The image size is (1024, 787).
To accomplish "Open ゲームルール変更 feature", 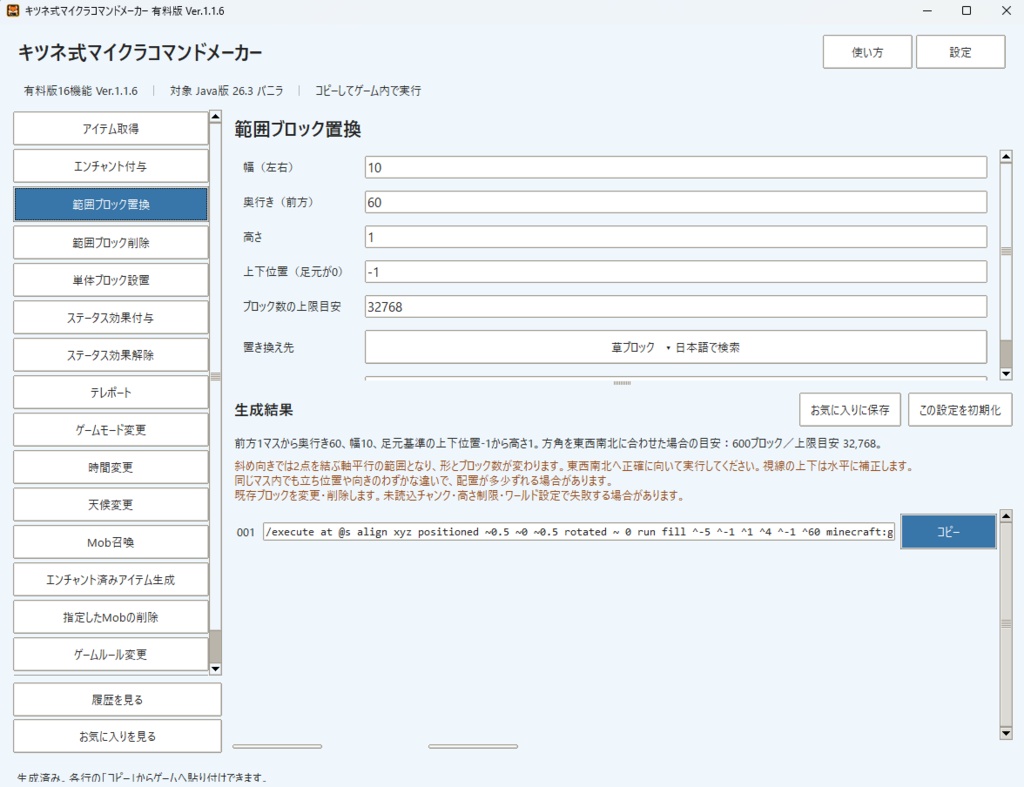I will coord(110,654).
